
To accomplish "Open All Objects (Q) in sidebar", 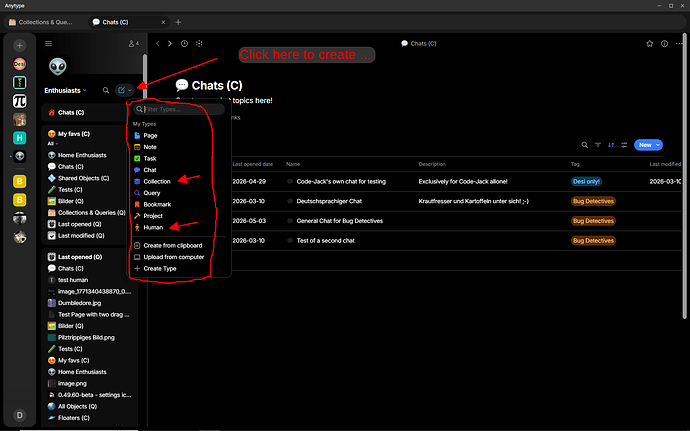I will (77, 406).
